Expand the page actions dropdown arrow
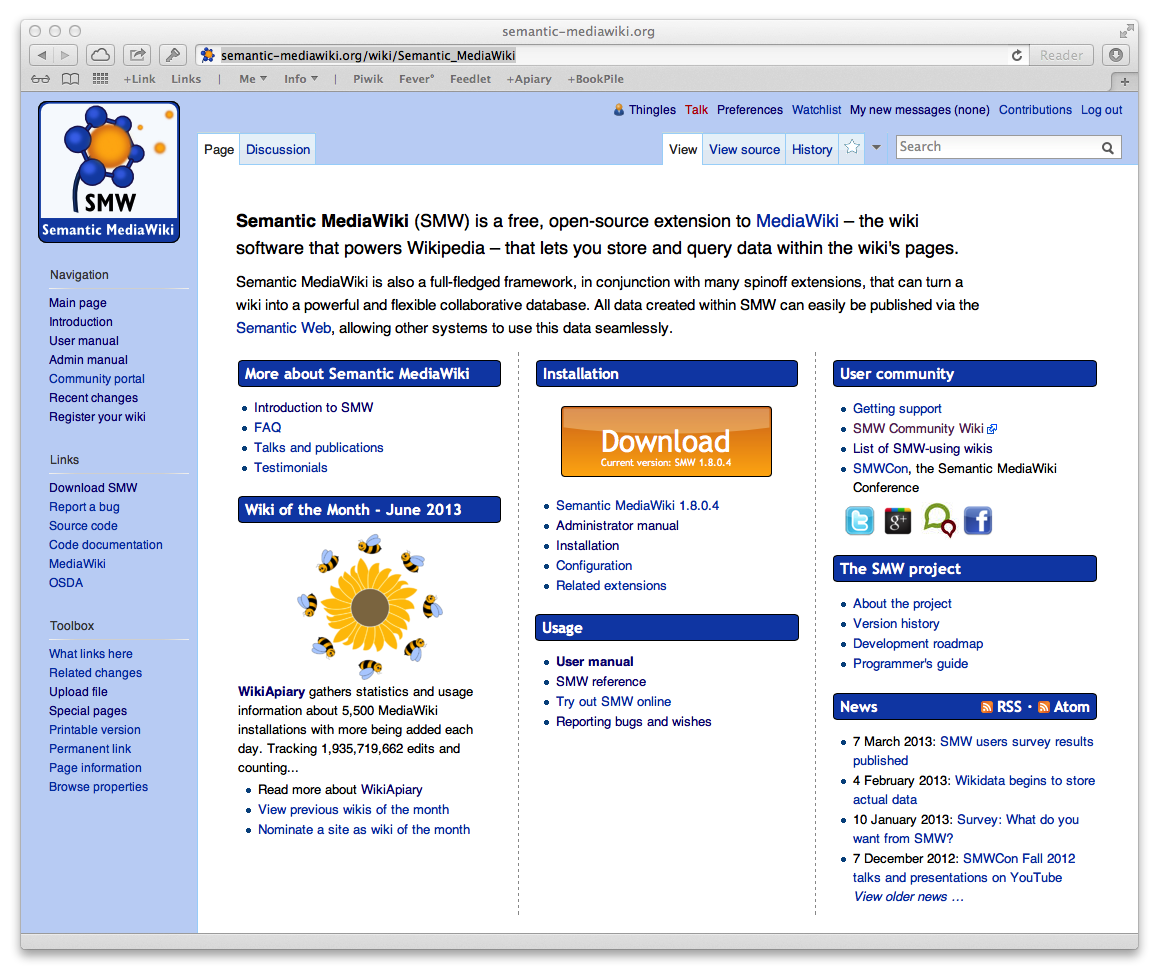1161x972 pixels. pyautogui.click(x=876, y=147)
